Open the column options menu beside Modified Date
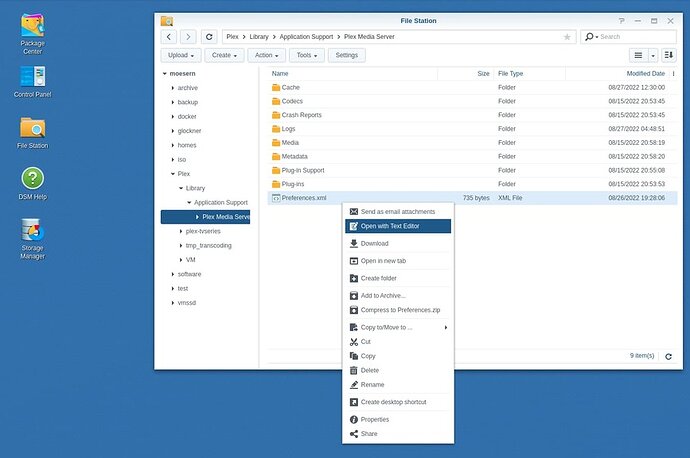690x458 pixels. [x=673, y=73]
